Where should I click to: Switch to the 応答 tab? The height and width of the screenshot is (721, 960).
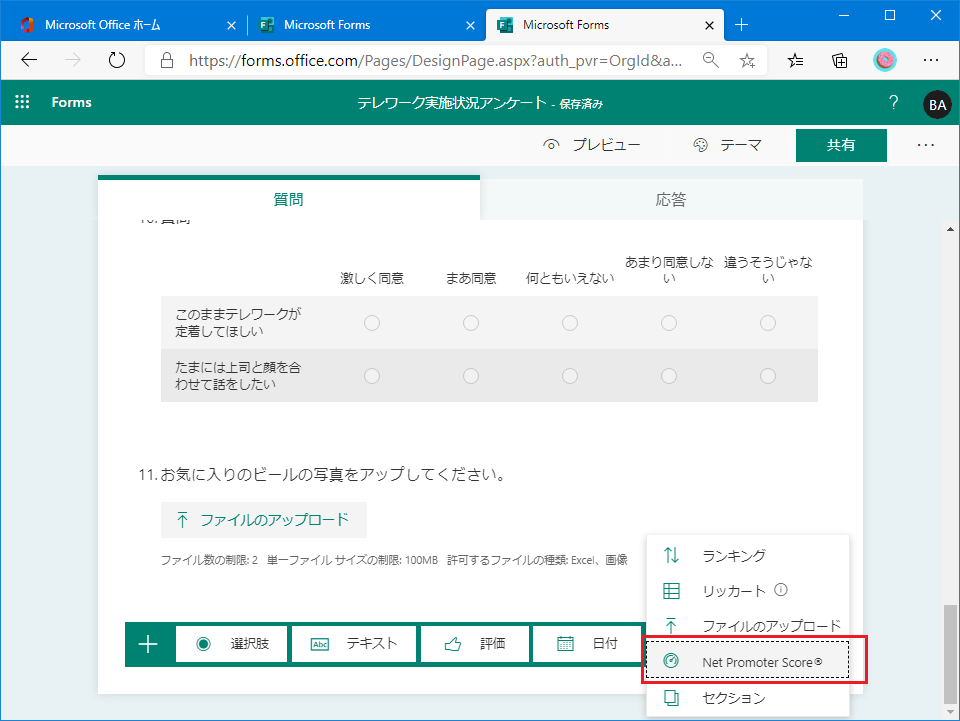(671, 199)
